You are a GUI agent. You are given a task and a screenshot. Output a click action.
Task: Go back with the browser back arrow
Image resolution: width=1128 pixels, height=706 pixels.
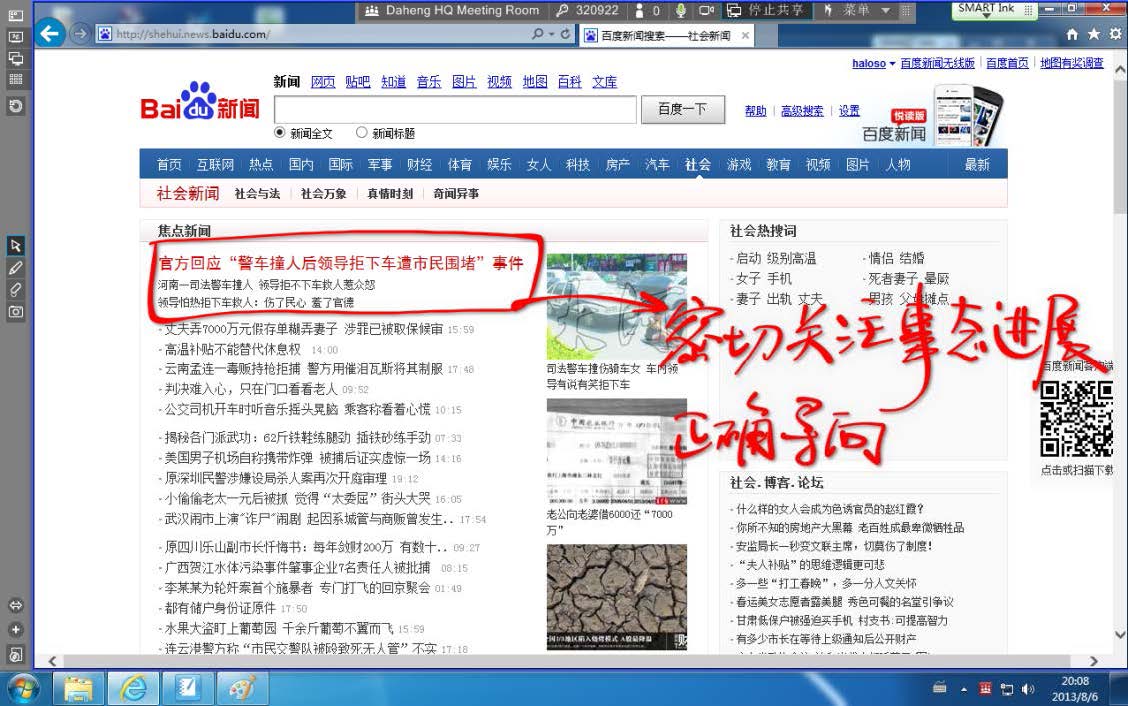(49, 33)
